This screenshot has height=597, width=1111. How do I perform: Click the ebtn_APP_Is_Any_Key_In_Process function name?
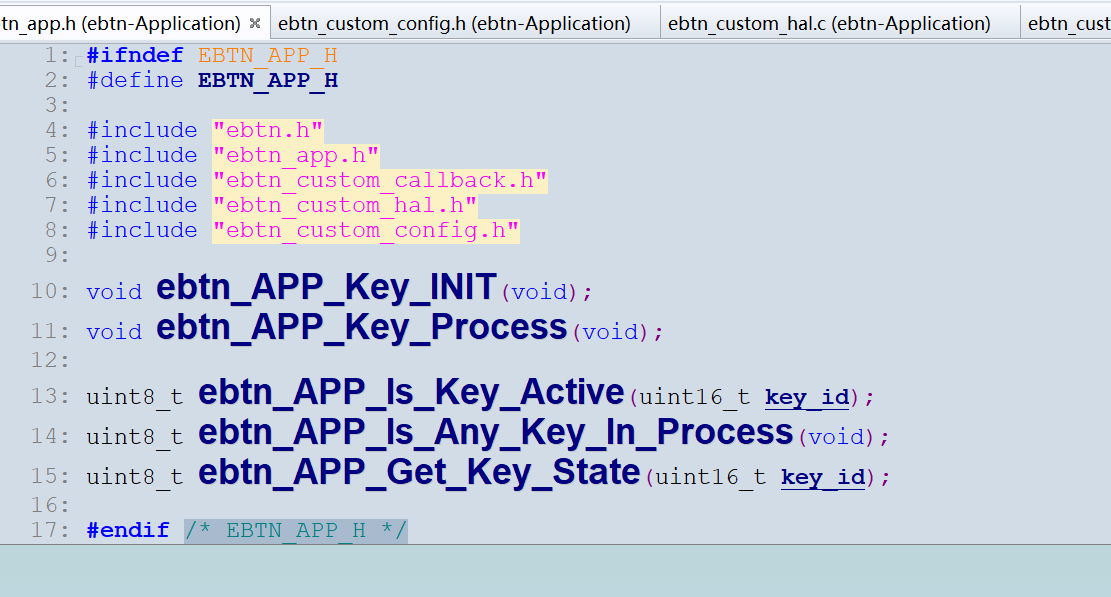495,433
